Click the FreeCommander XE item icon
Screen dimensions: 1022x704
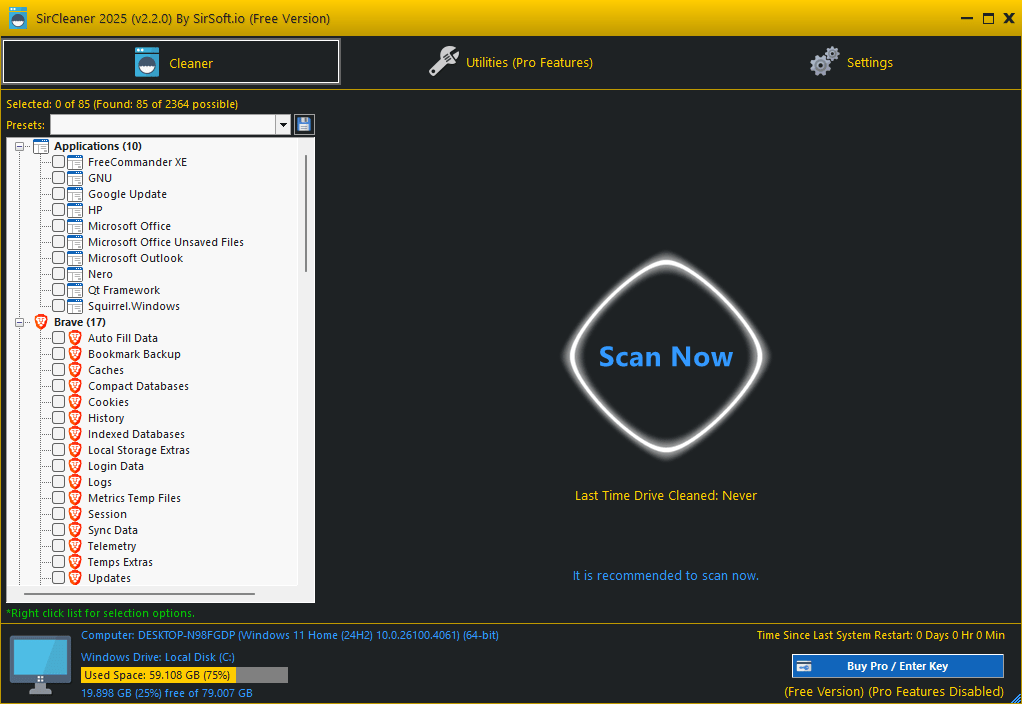pos(75,162)
